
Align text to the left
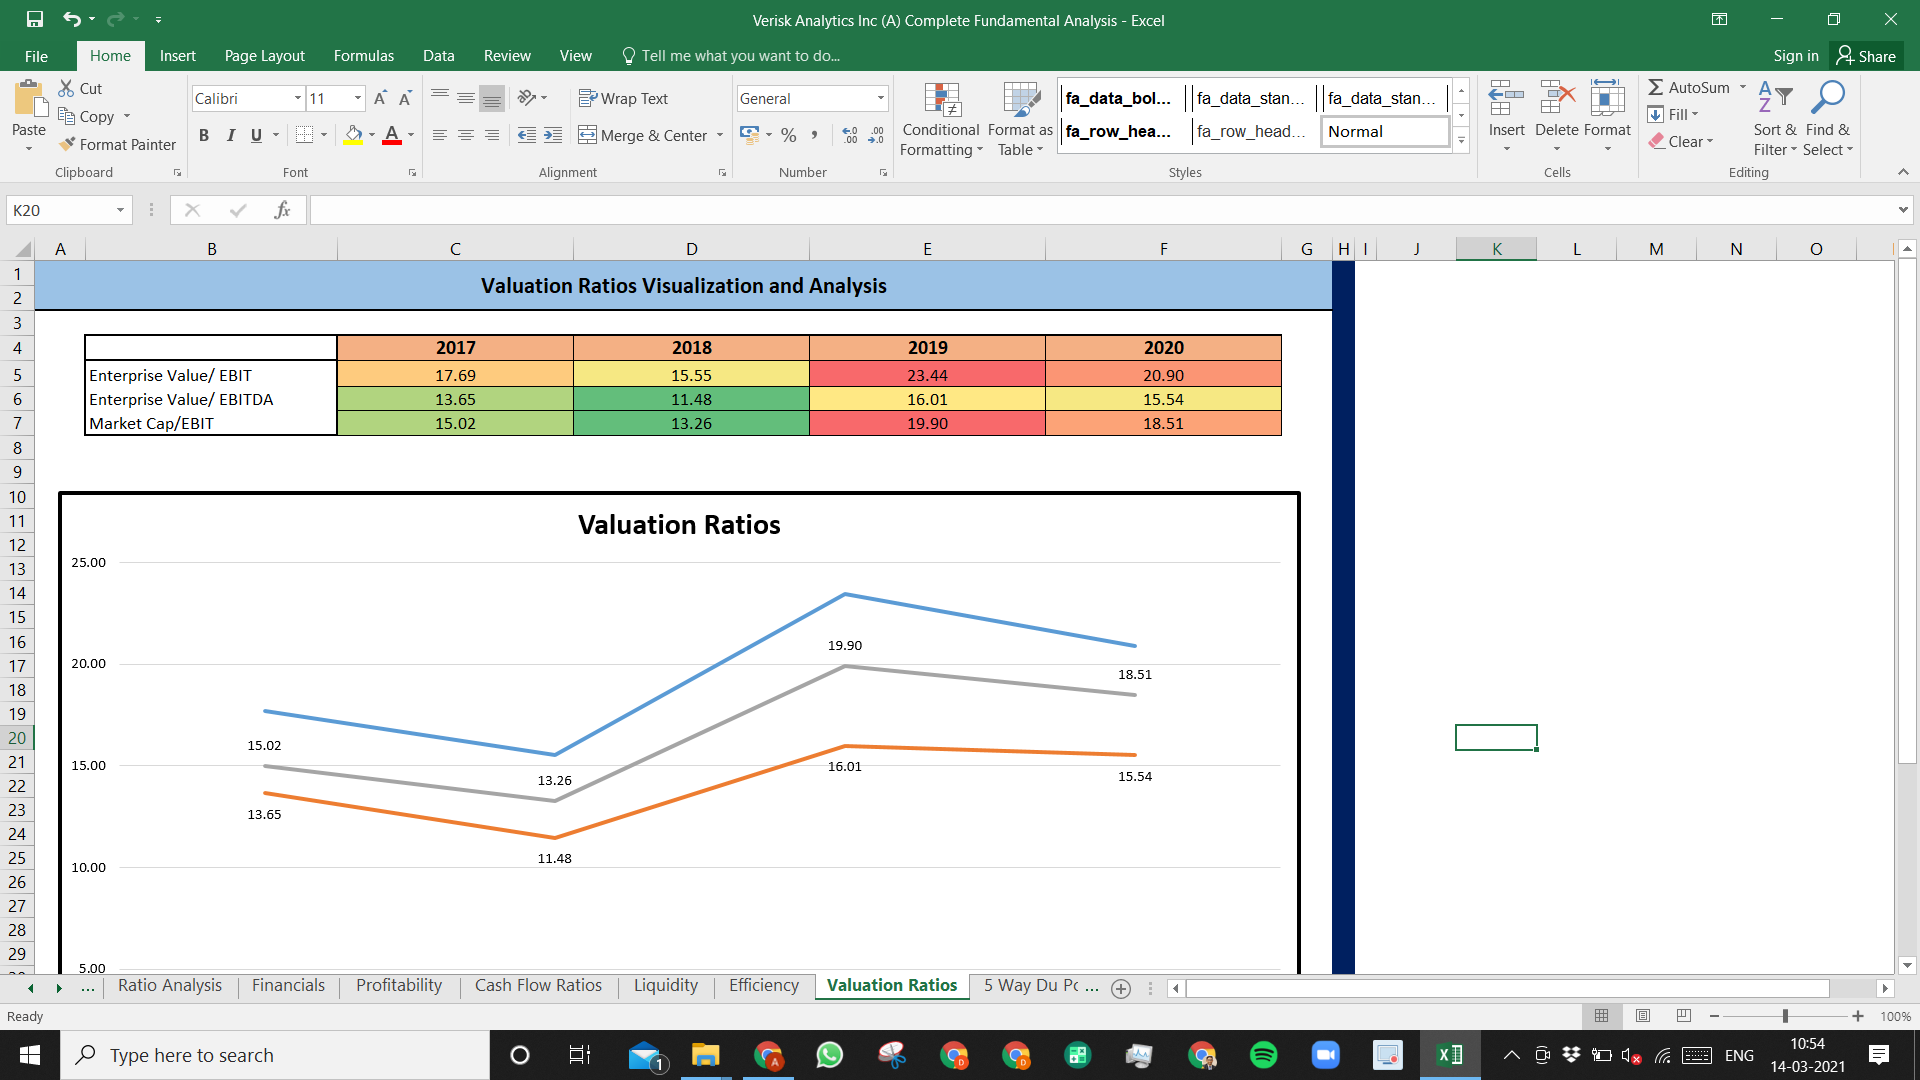(x=440, y=135)
